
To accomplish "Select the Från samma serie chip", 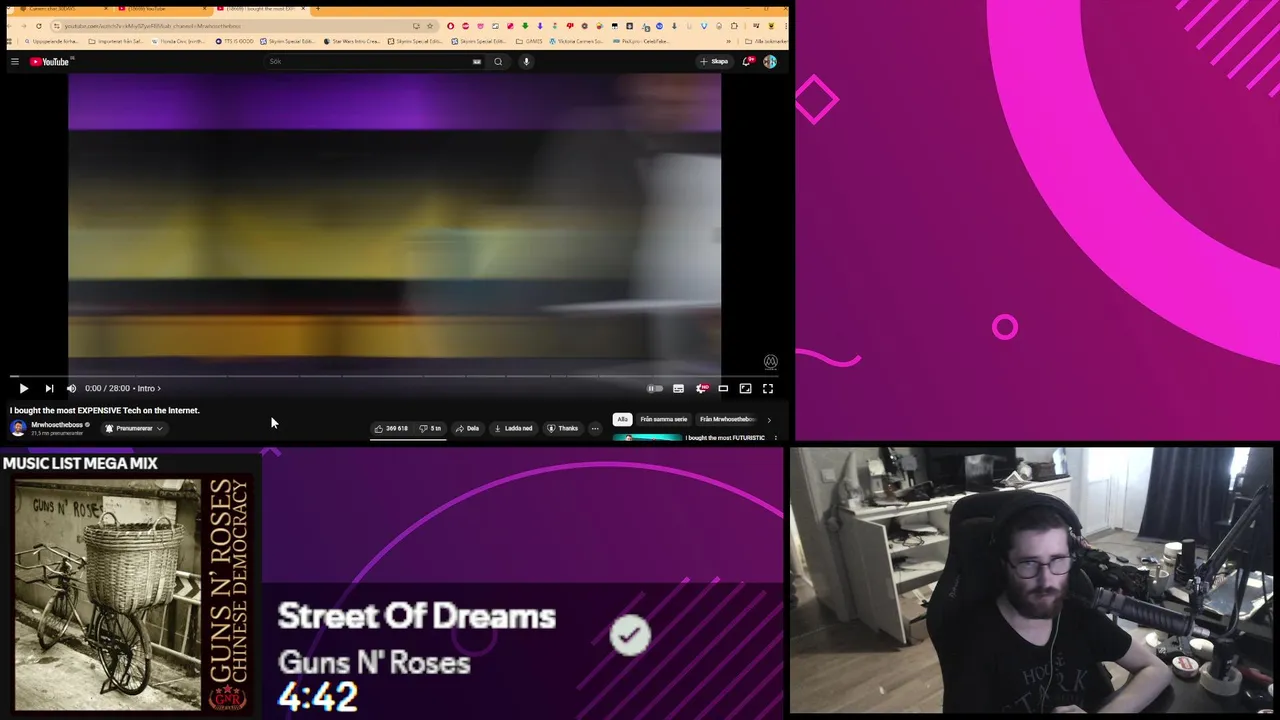I will pos(664,419).
